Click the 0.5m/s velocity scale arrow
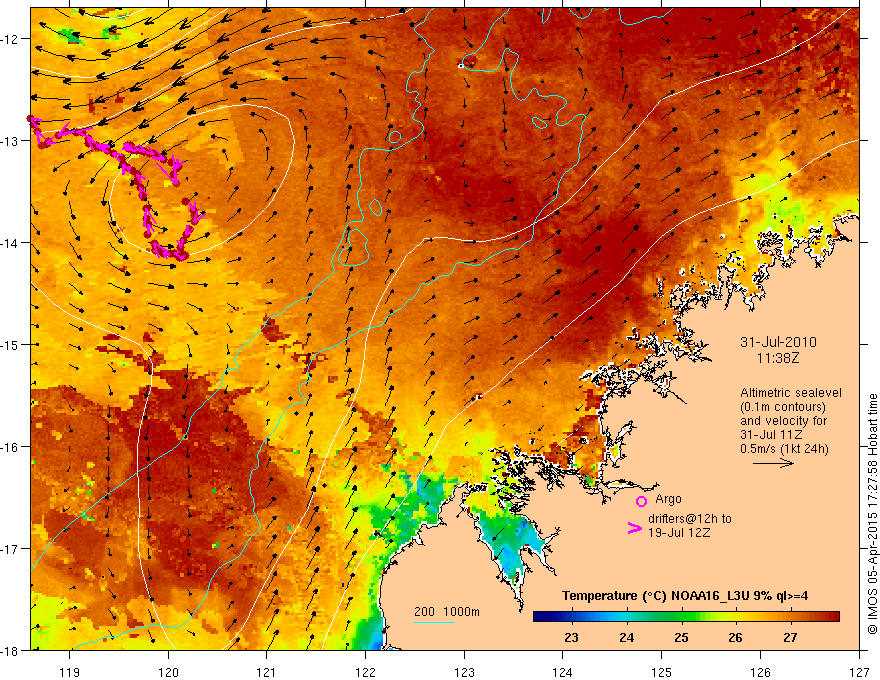Screen dimensions: 880x680 point(773,463)
